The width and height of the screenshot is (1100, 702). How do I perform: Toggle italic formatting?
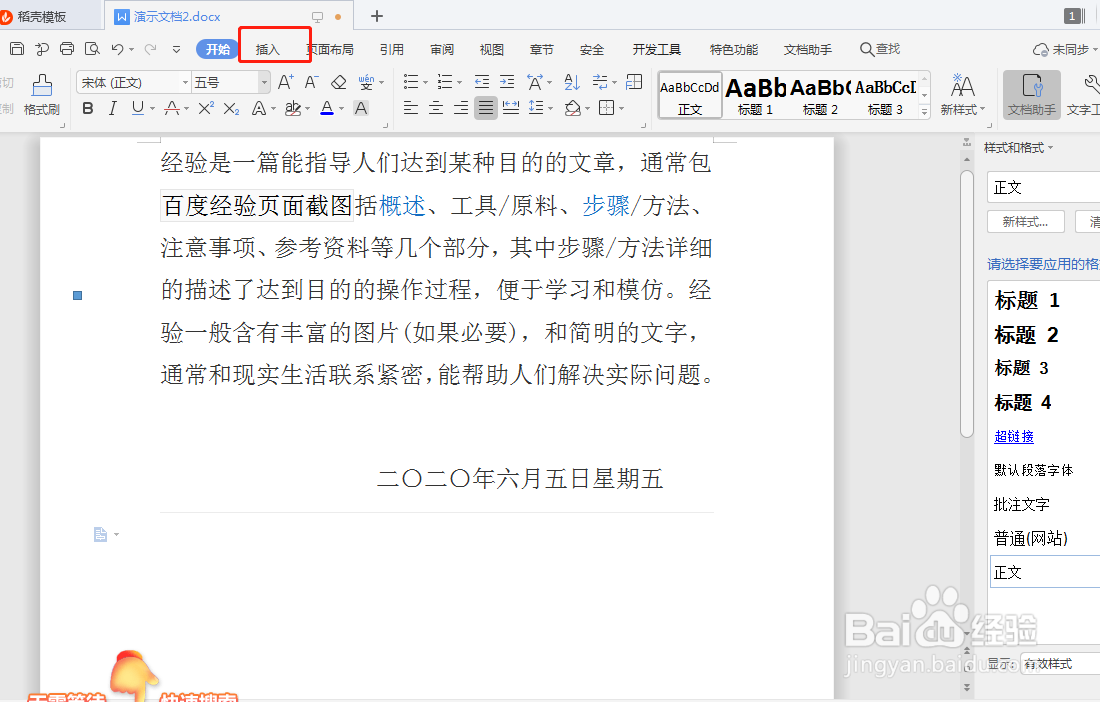click(x=112, y=108)
